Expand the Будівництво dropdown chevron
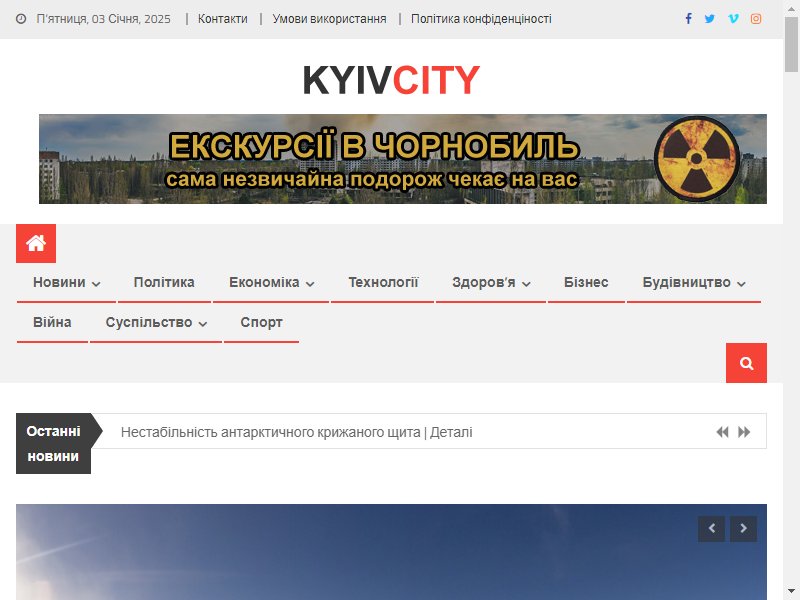 [x=741, y=284]
